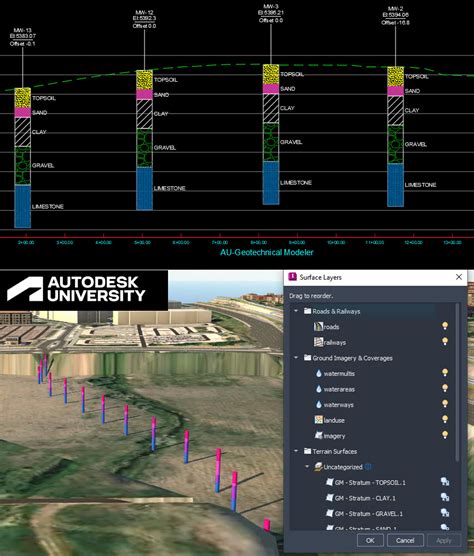
Task: Select the waterways layer name
Action: (339, 405)
